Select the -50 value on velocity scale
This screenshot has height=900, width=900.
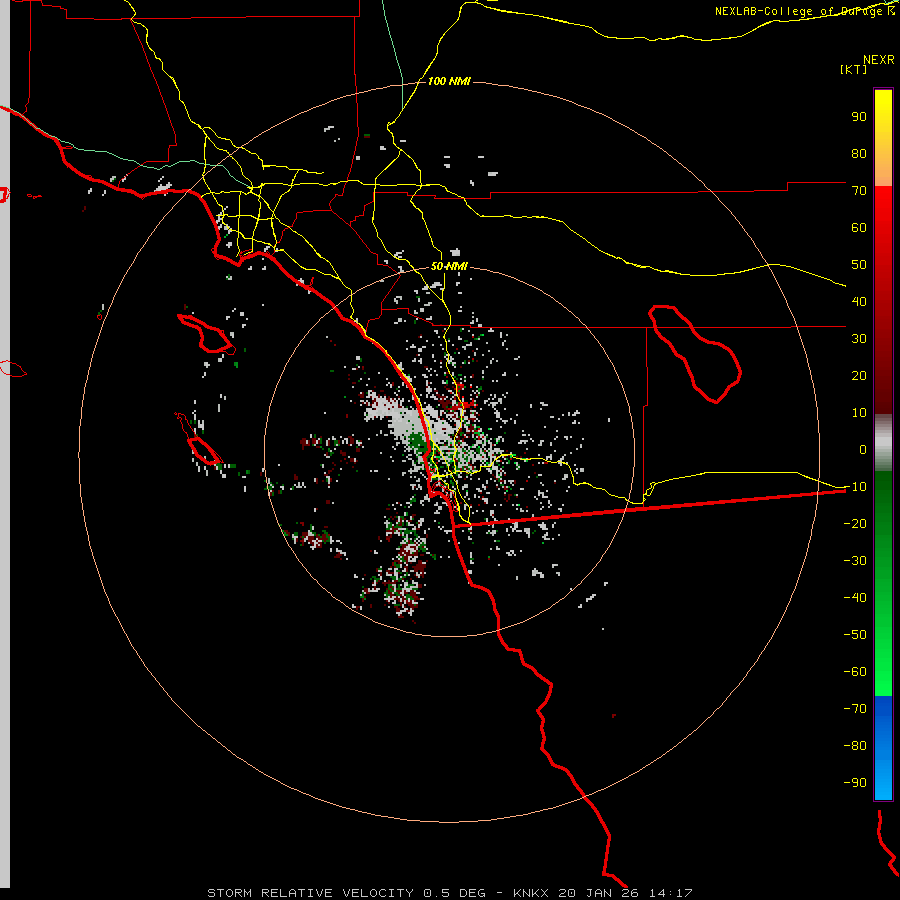(x=855, y=635)
